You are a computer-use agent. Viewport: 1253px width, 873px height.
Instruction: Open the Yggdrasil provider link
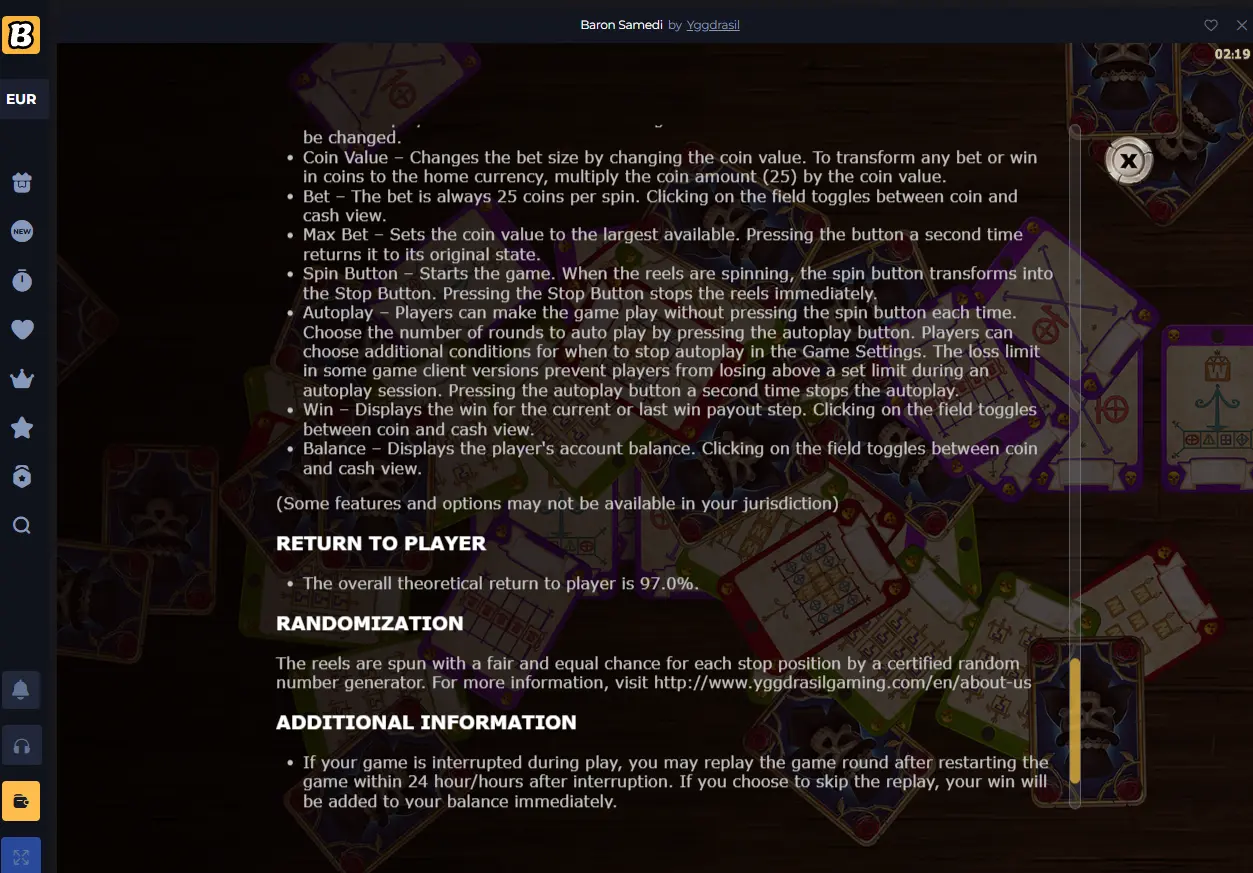(713, 25)
